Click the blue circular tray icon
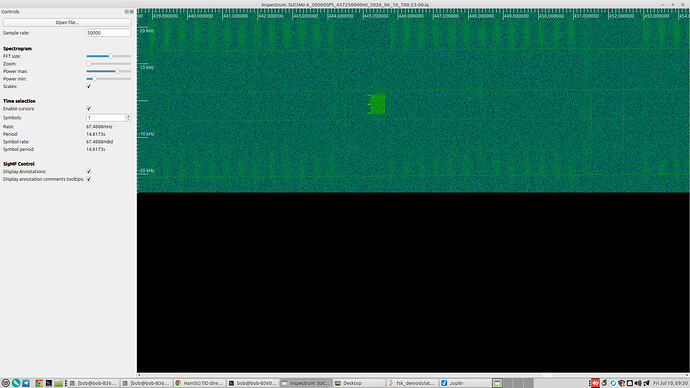 (613, 383)
